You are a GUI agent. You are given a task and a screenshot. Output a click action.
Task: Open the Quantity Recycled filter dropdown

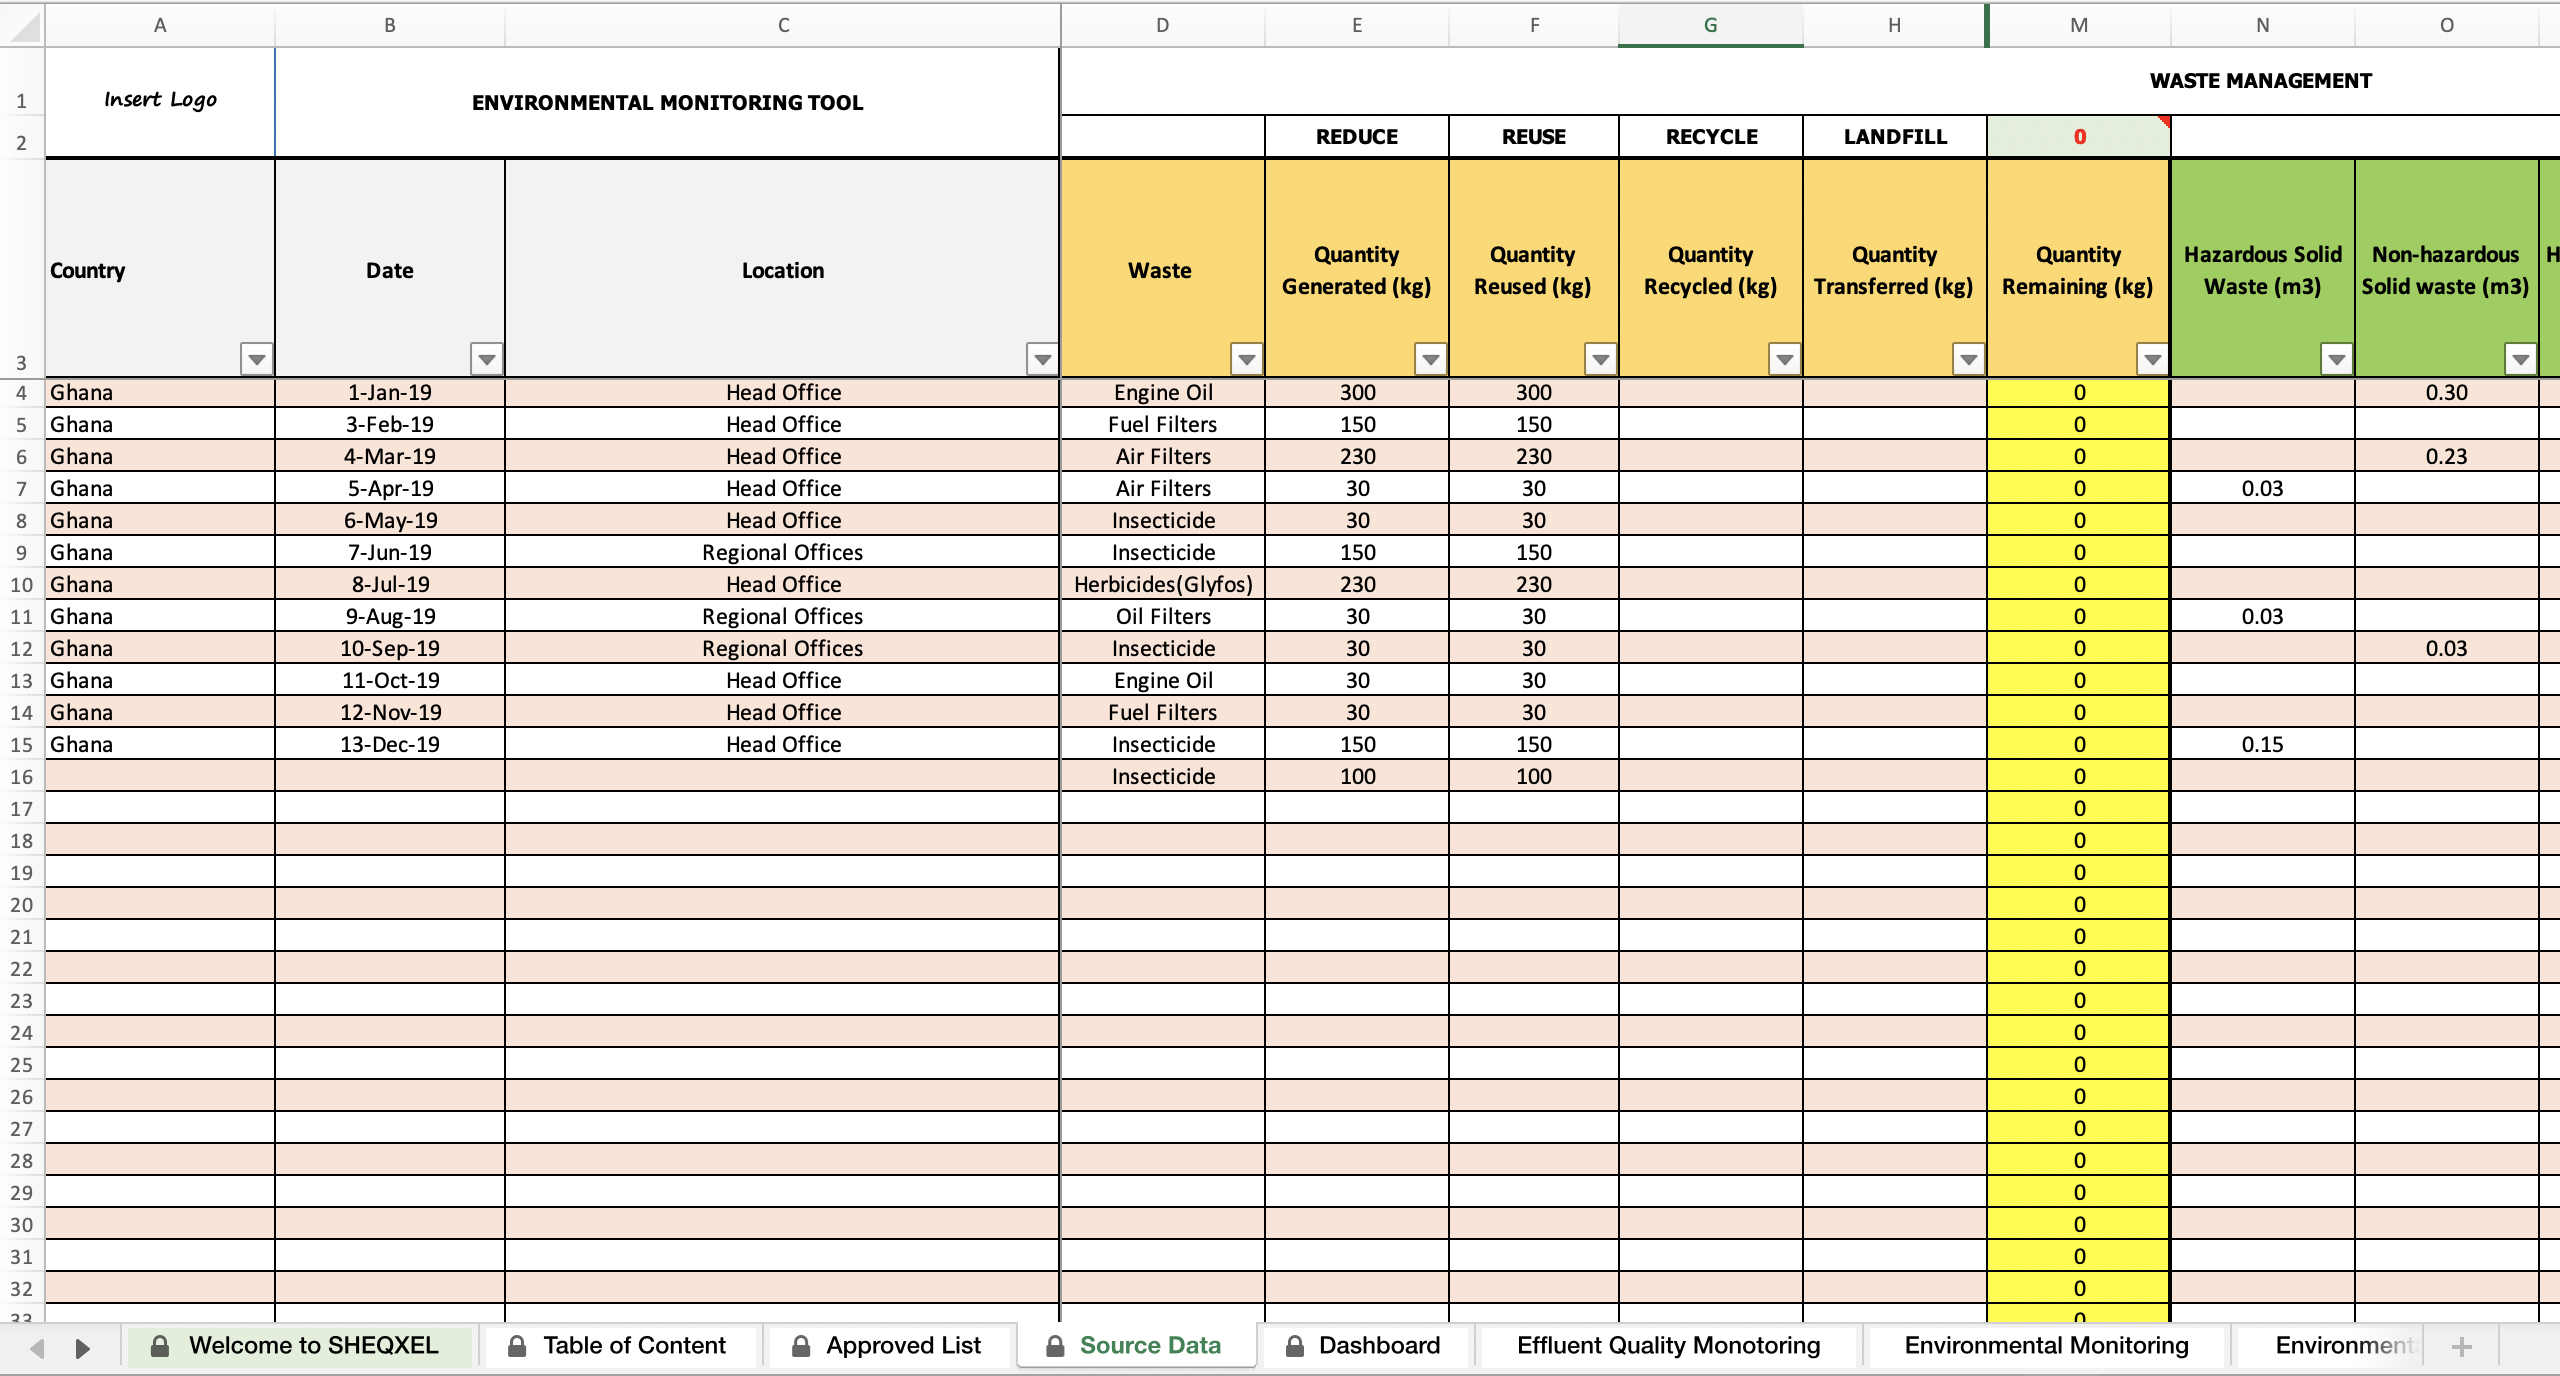coord(1784,359)
